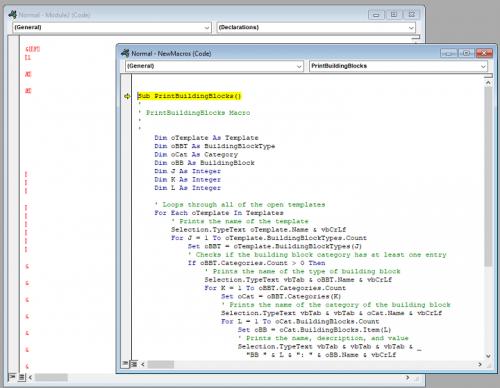Maximize the Module1 code window
The width and height of the screenshot is (500, 388).
[394, 15]
